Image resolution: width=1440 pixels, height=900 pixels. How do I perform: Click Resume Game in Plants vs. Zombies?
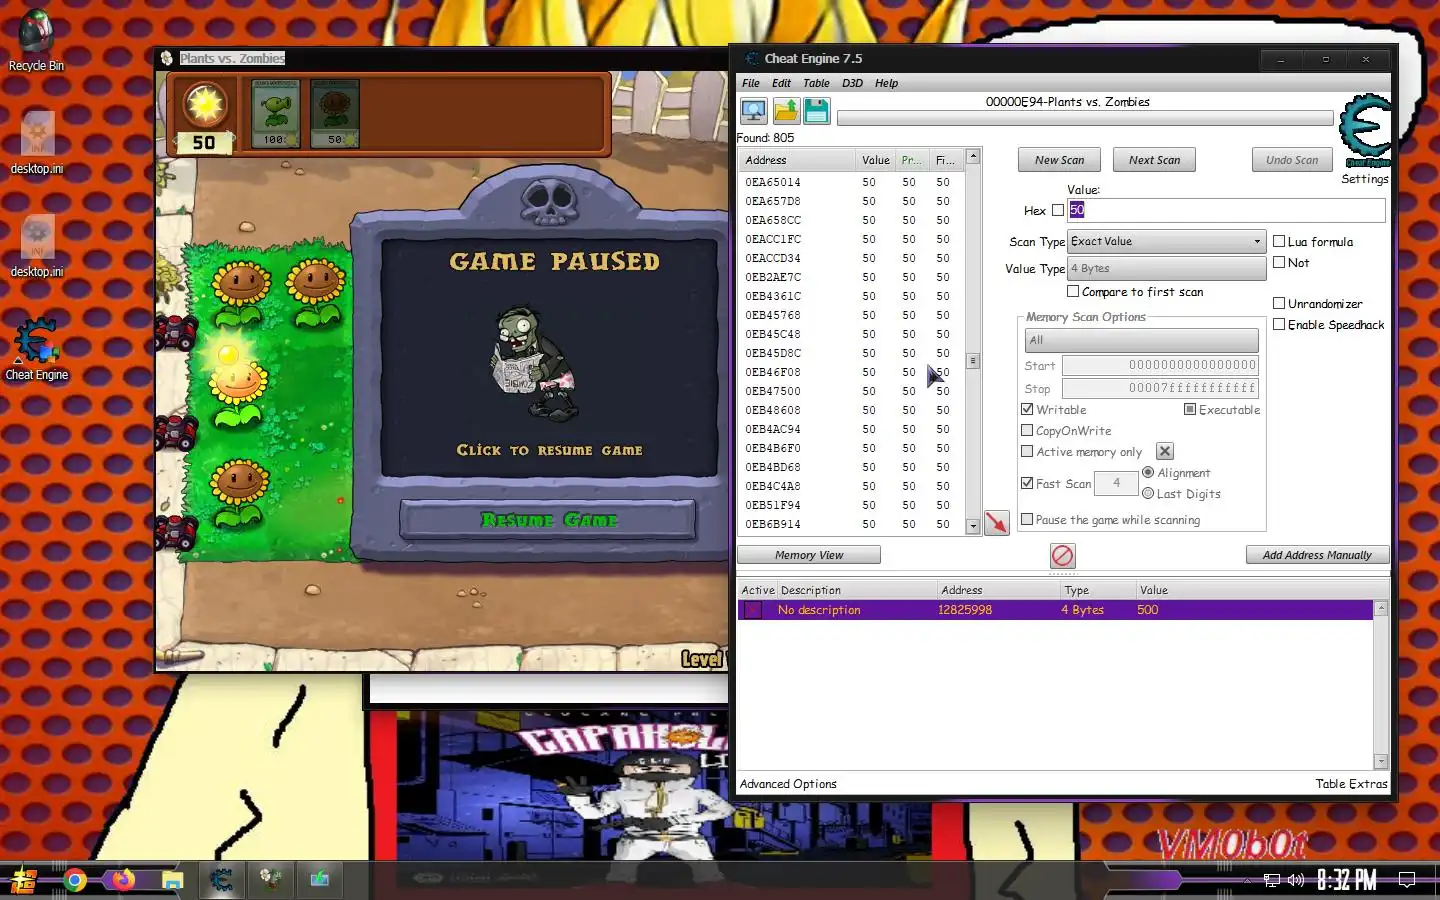pos(548,520)
